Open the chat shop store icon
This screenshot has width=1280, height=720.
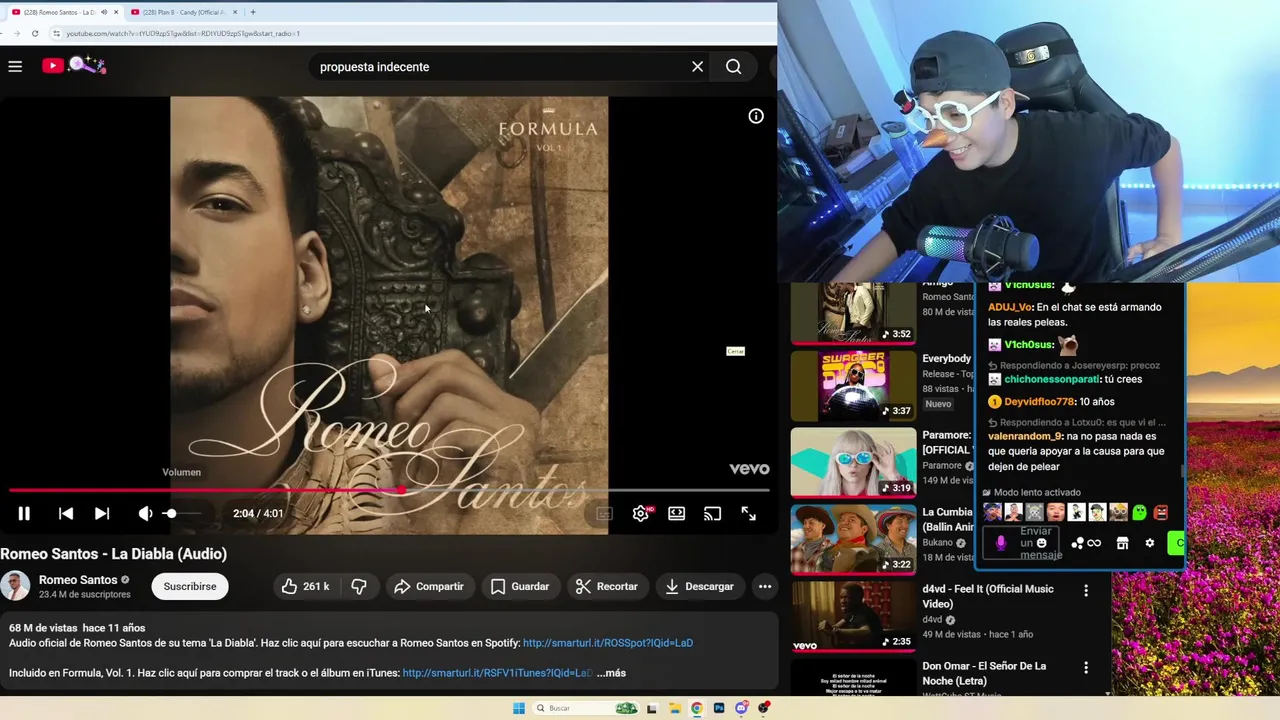[x=1122, y=543]
